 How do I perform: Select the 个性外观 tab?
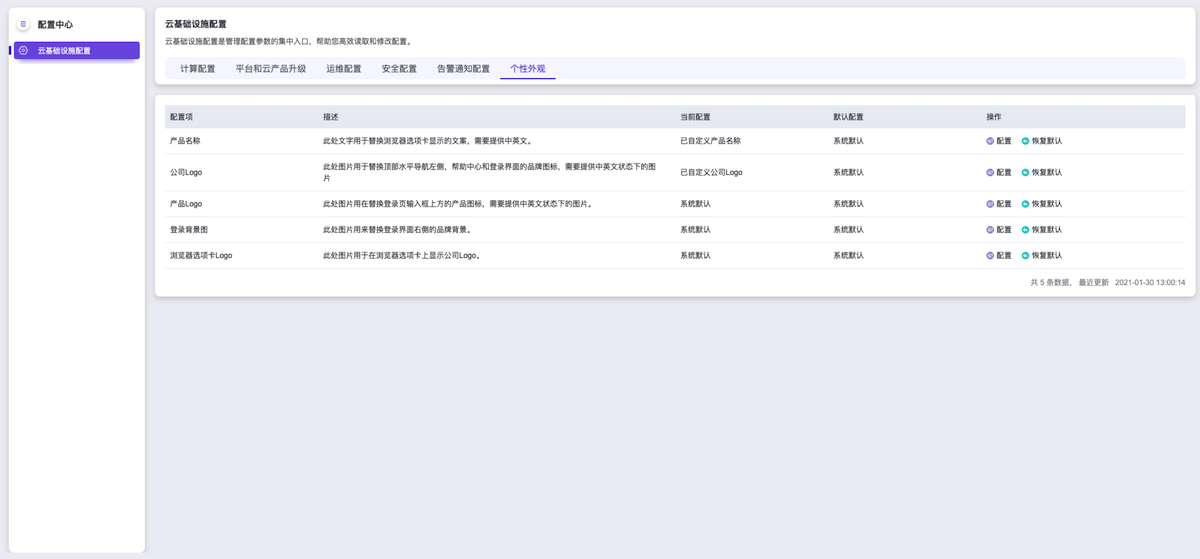(527, 69)
